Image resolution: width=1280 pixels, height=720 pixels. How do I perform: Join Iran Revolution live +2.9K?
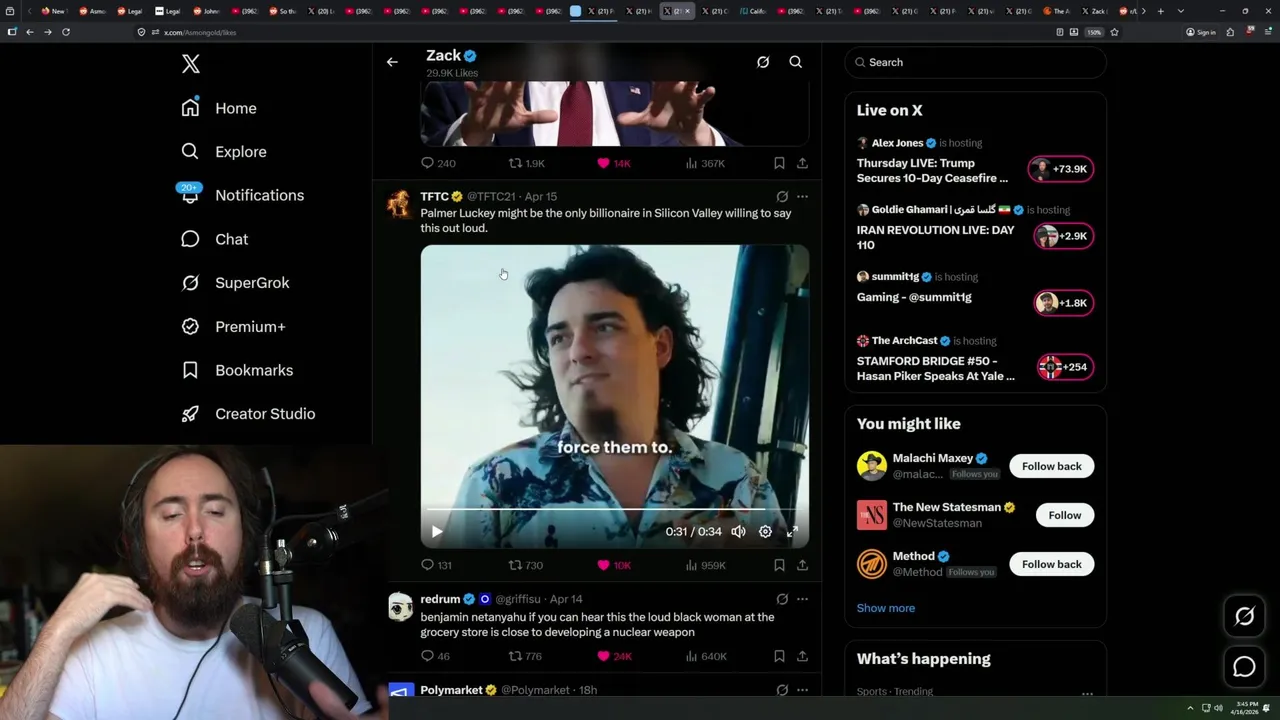[1064, 236]
